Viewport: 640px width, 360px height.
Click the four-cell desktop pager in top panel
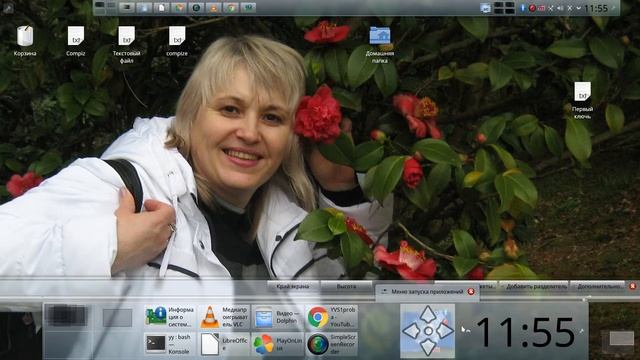pyautogui.click(x=504, y=8)
